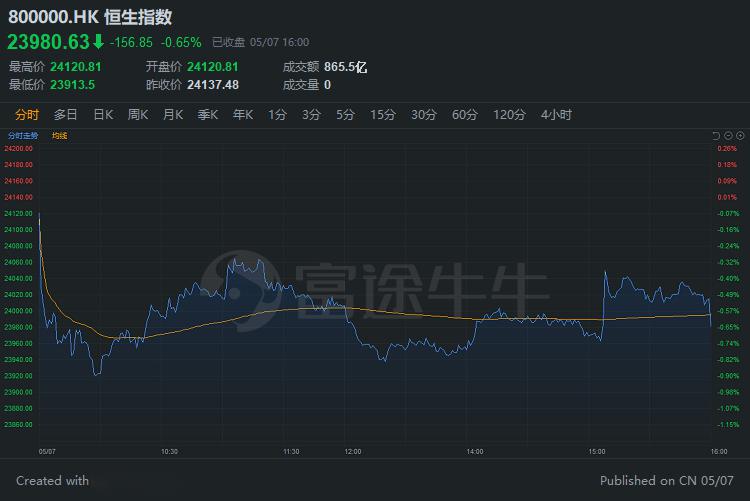Click the green down arrow beside price
The image size is (750, 501).
pos(98,42)
